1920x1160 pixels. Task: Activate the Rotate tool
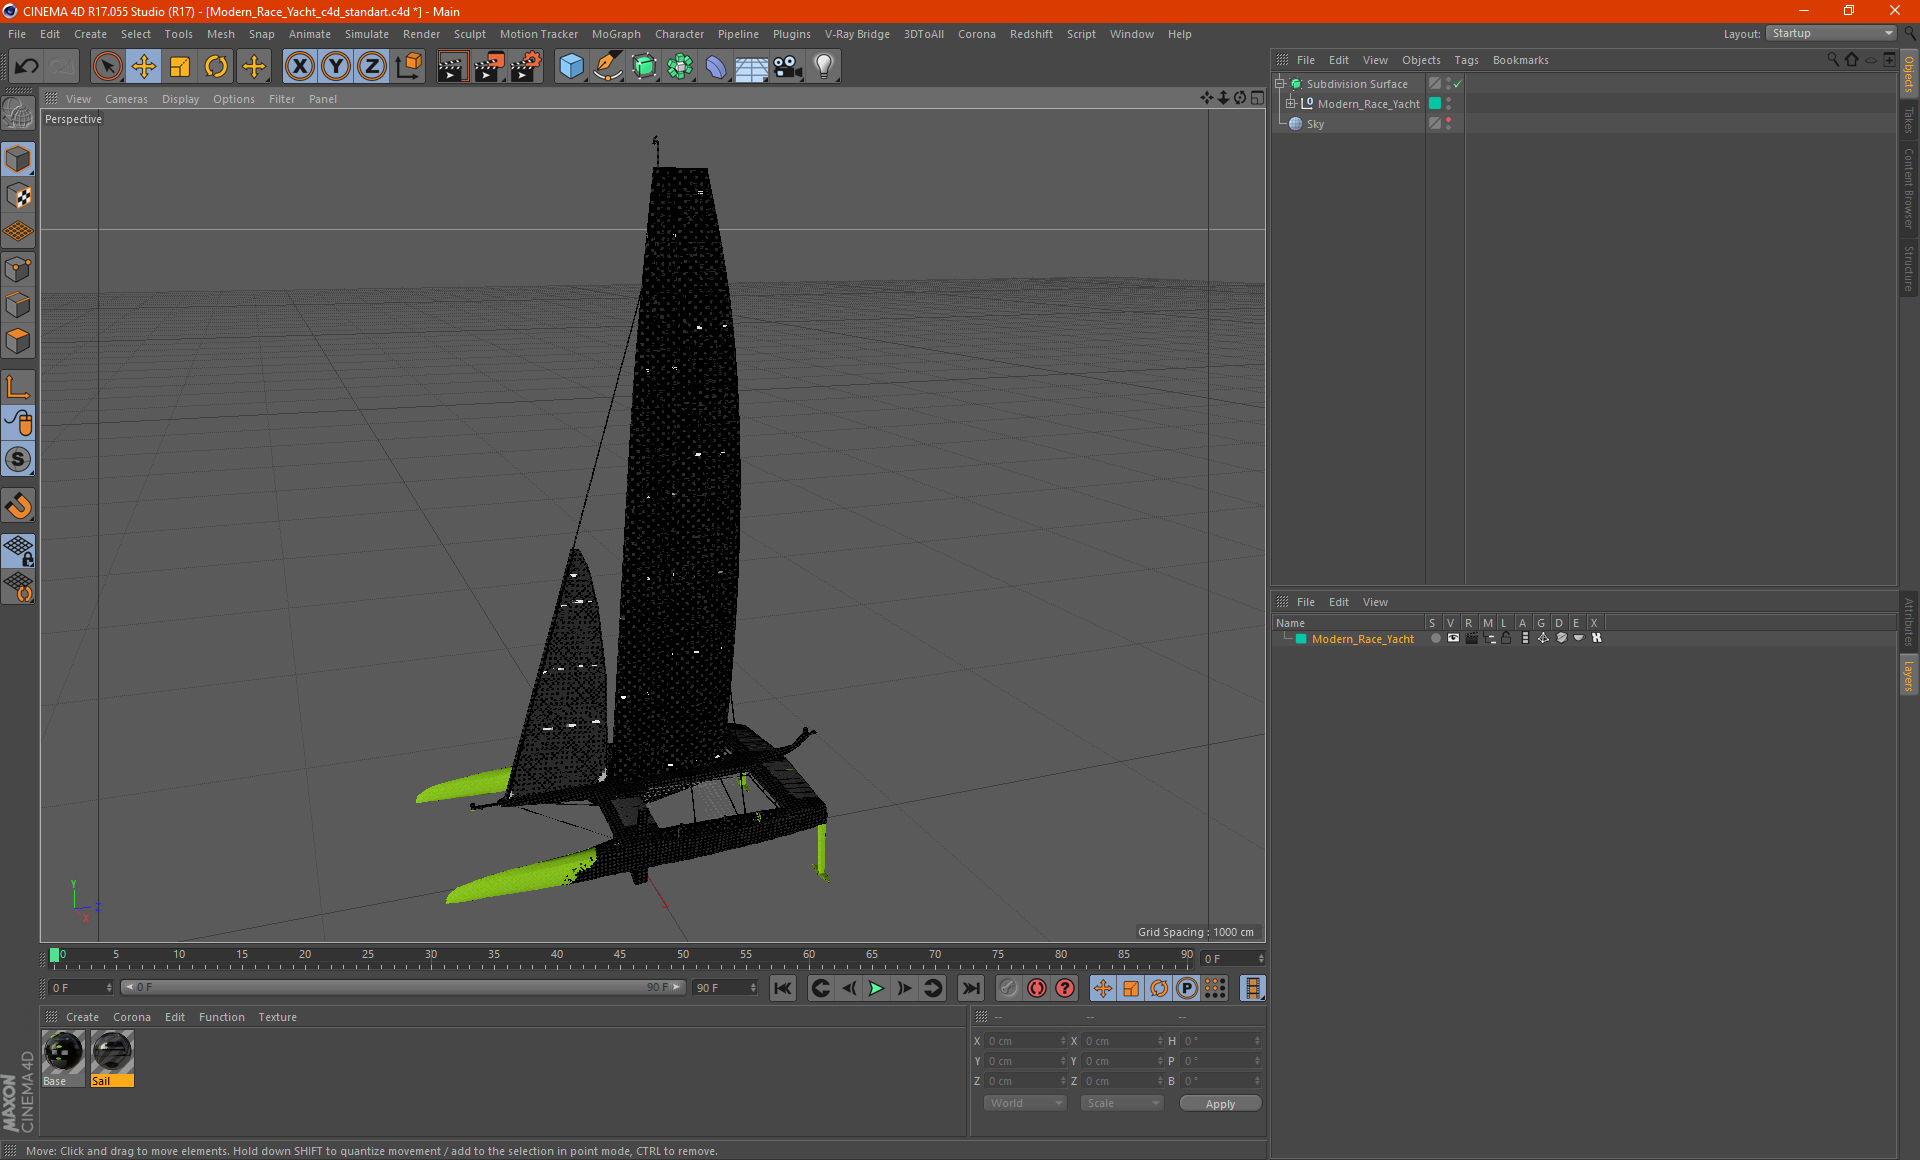click(216, 67)
